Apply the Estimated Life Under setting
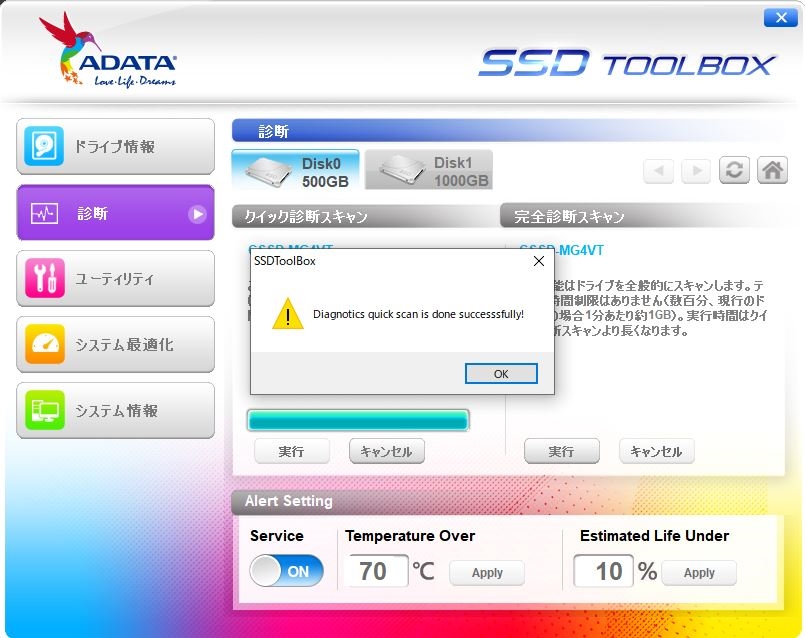Viewport: 805px width, 638px height. tap(699, 573)
